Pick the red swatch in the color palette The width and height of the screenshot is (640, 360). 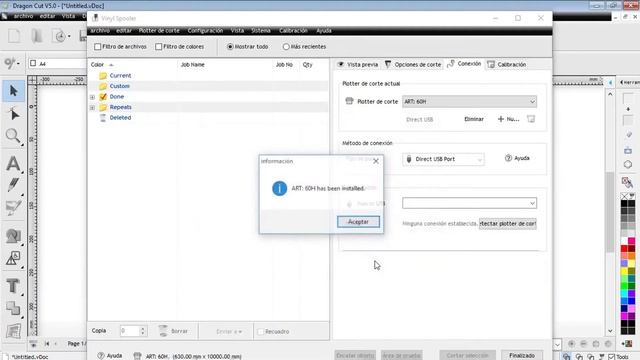point(624,249)
